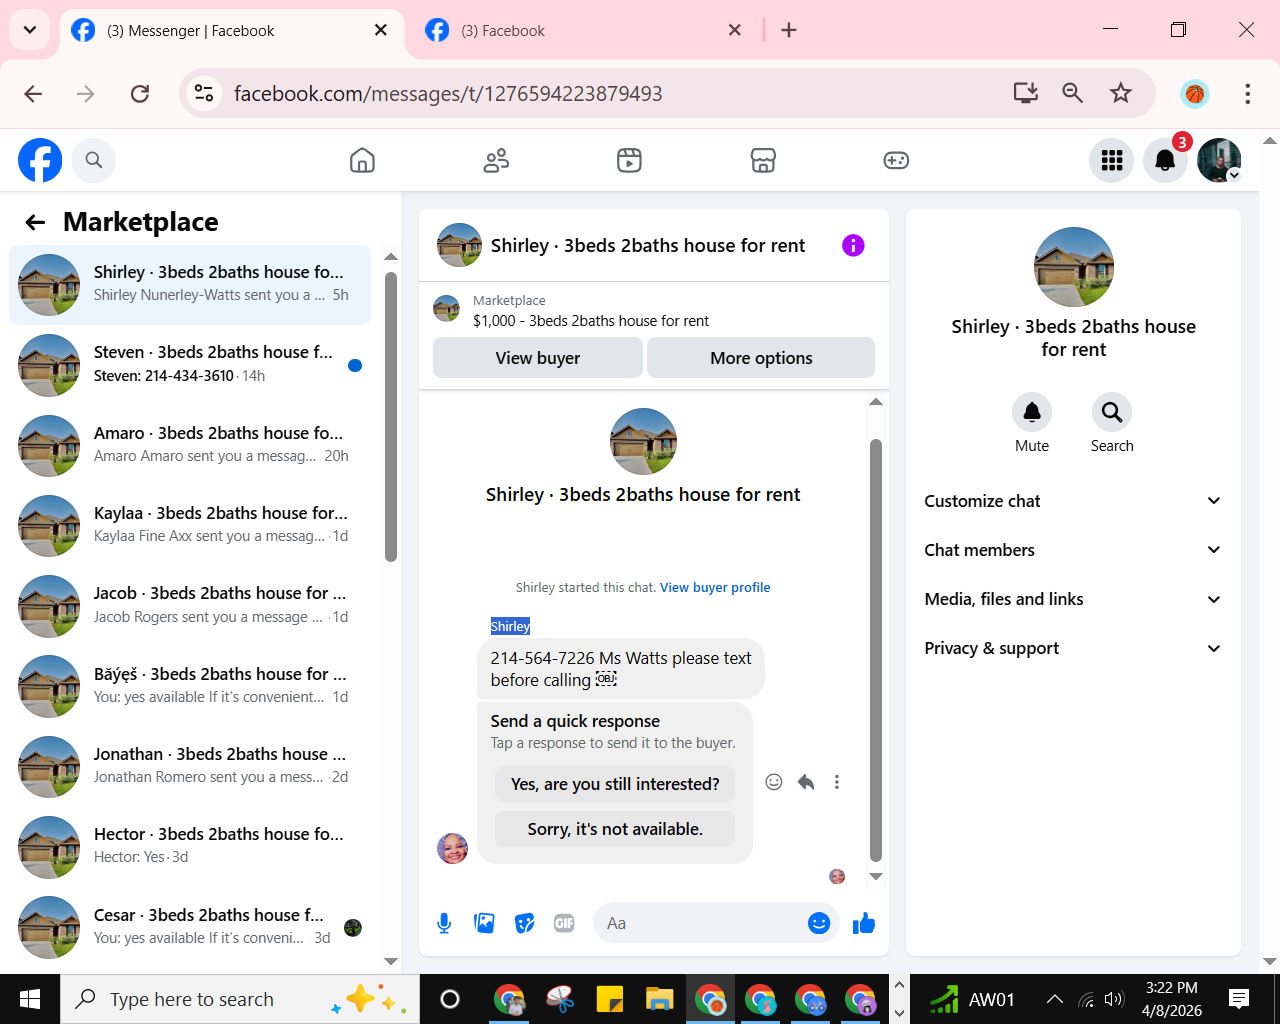
Task: Mute this chat with bell icon
Action: pyautogui.click(x=1032, y=412)
